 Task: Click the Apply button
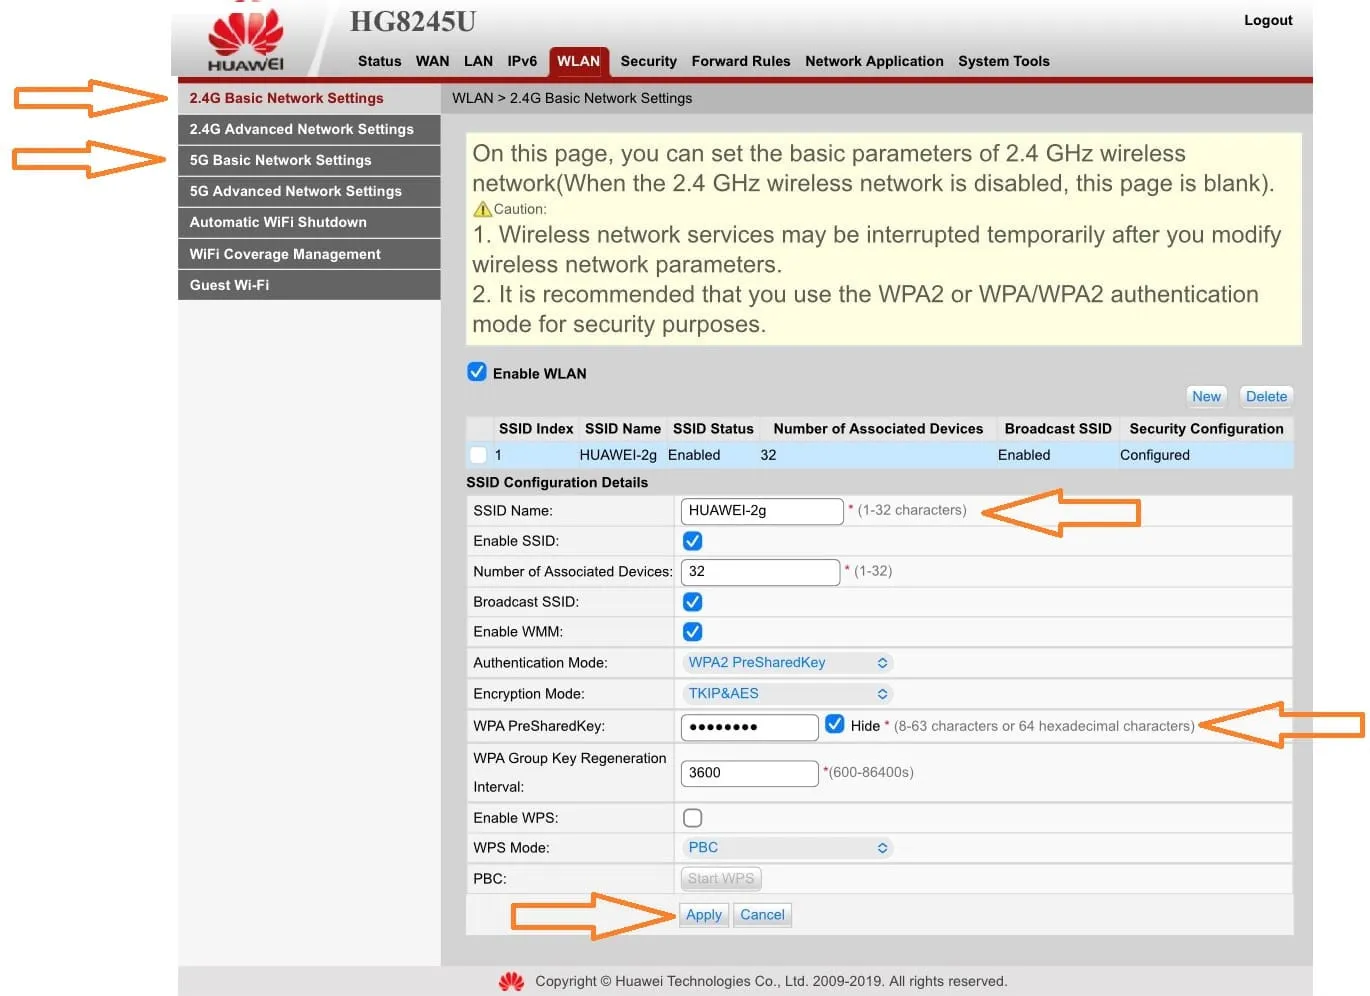click(x=704, y=915)
